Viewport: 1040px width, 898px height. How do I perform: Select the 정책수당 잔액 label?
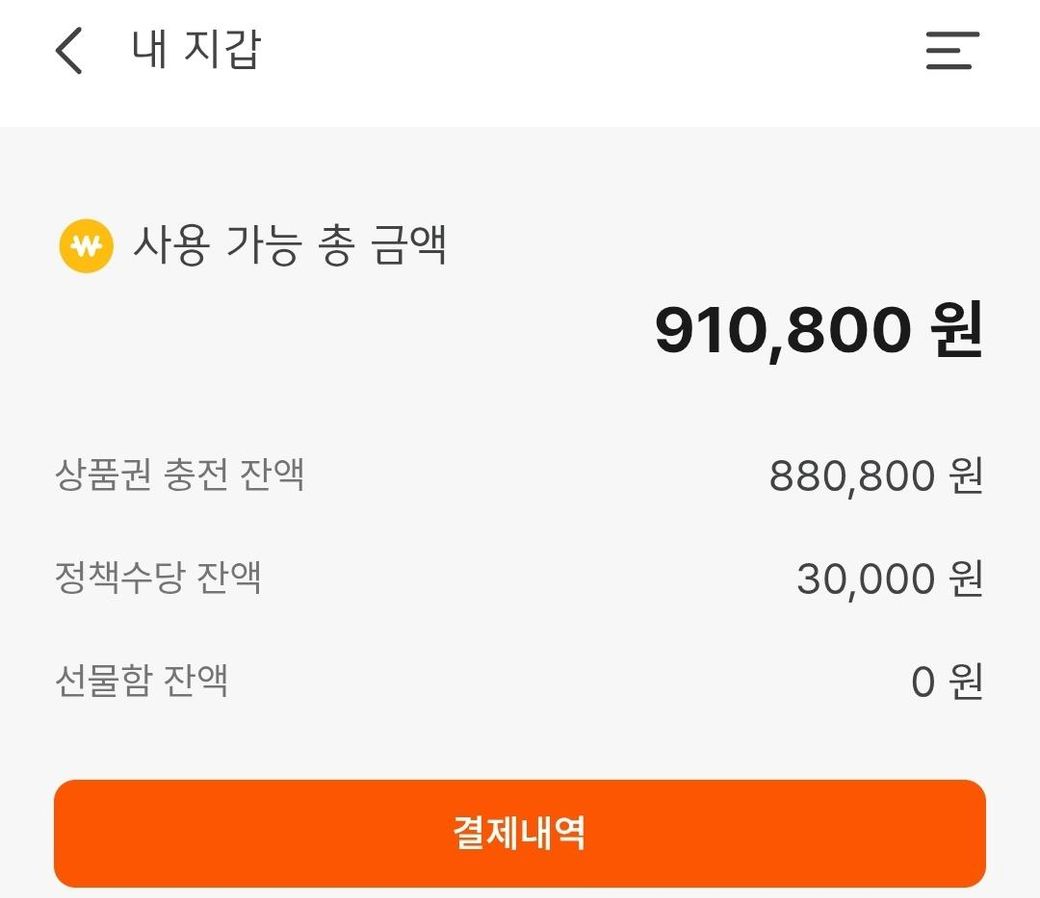(158, 578)
